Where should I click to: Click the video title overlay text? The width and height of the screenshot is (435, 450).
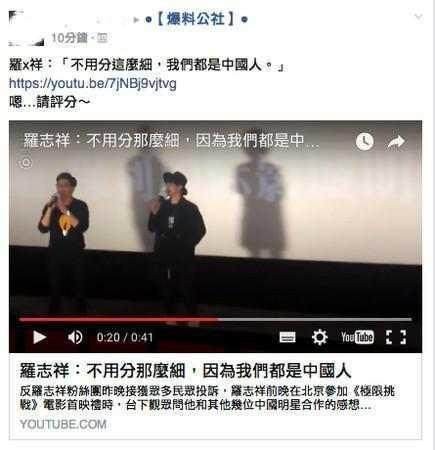[171, 141]
